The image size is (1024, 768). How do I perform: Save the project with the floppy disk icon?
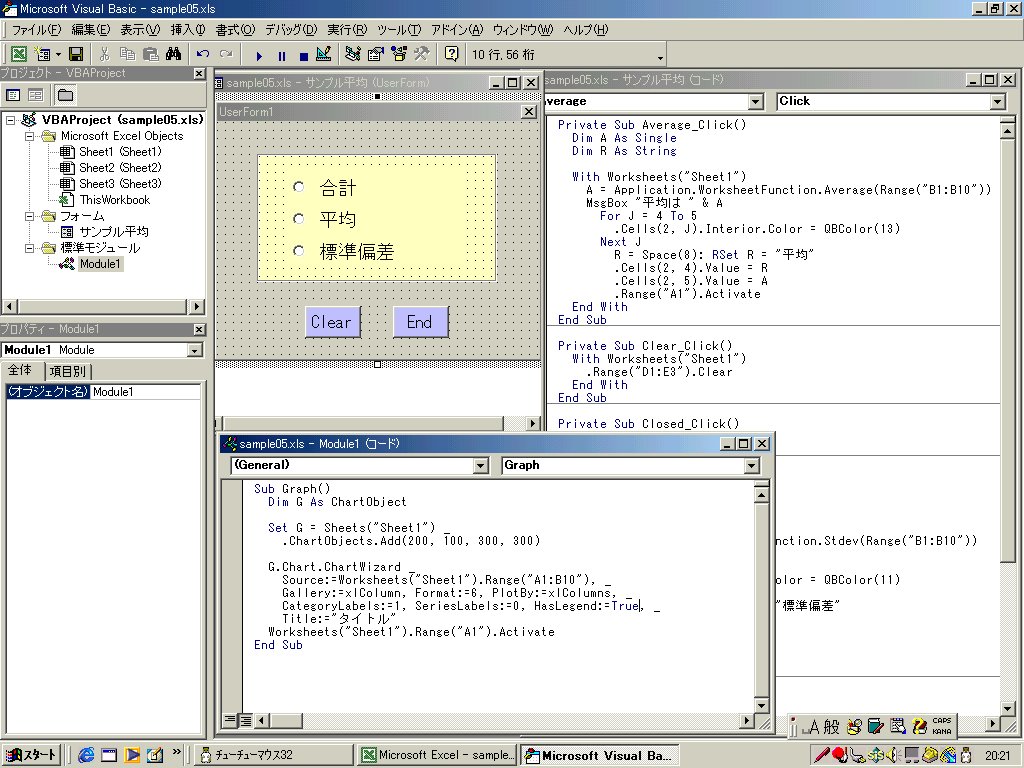(76, 54)
